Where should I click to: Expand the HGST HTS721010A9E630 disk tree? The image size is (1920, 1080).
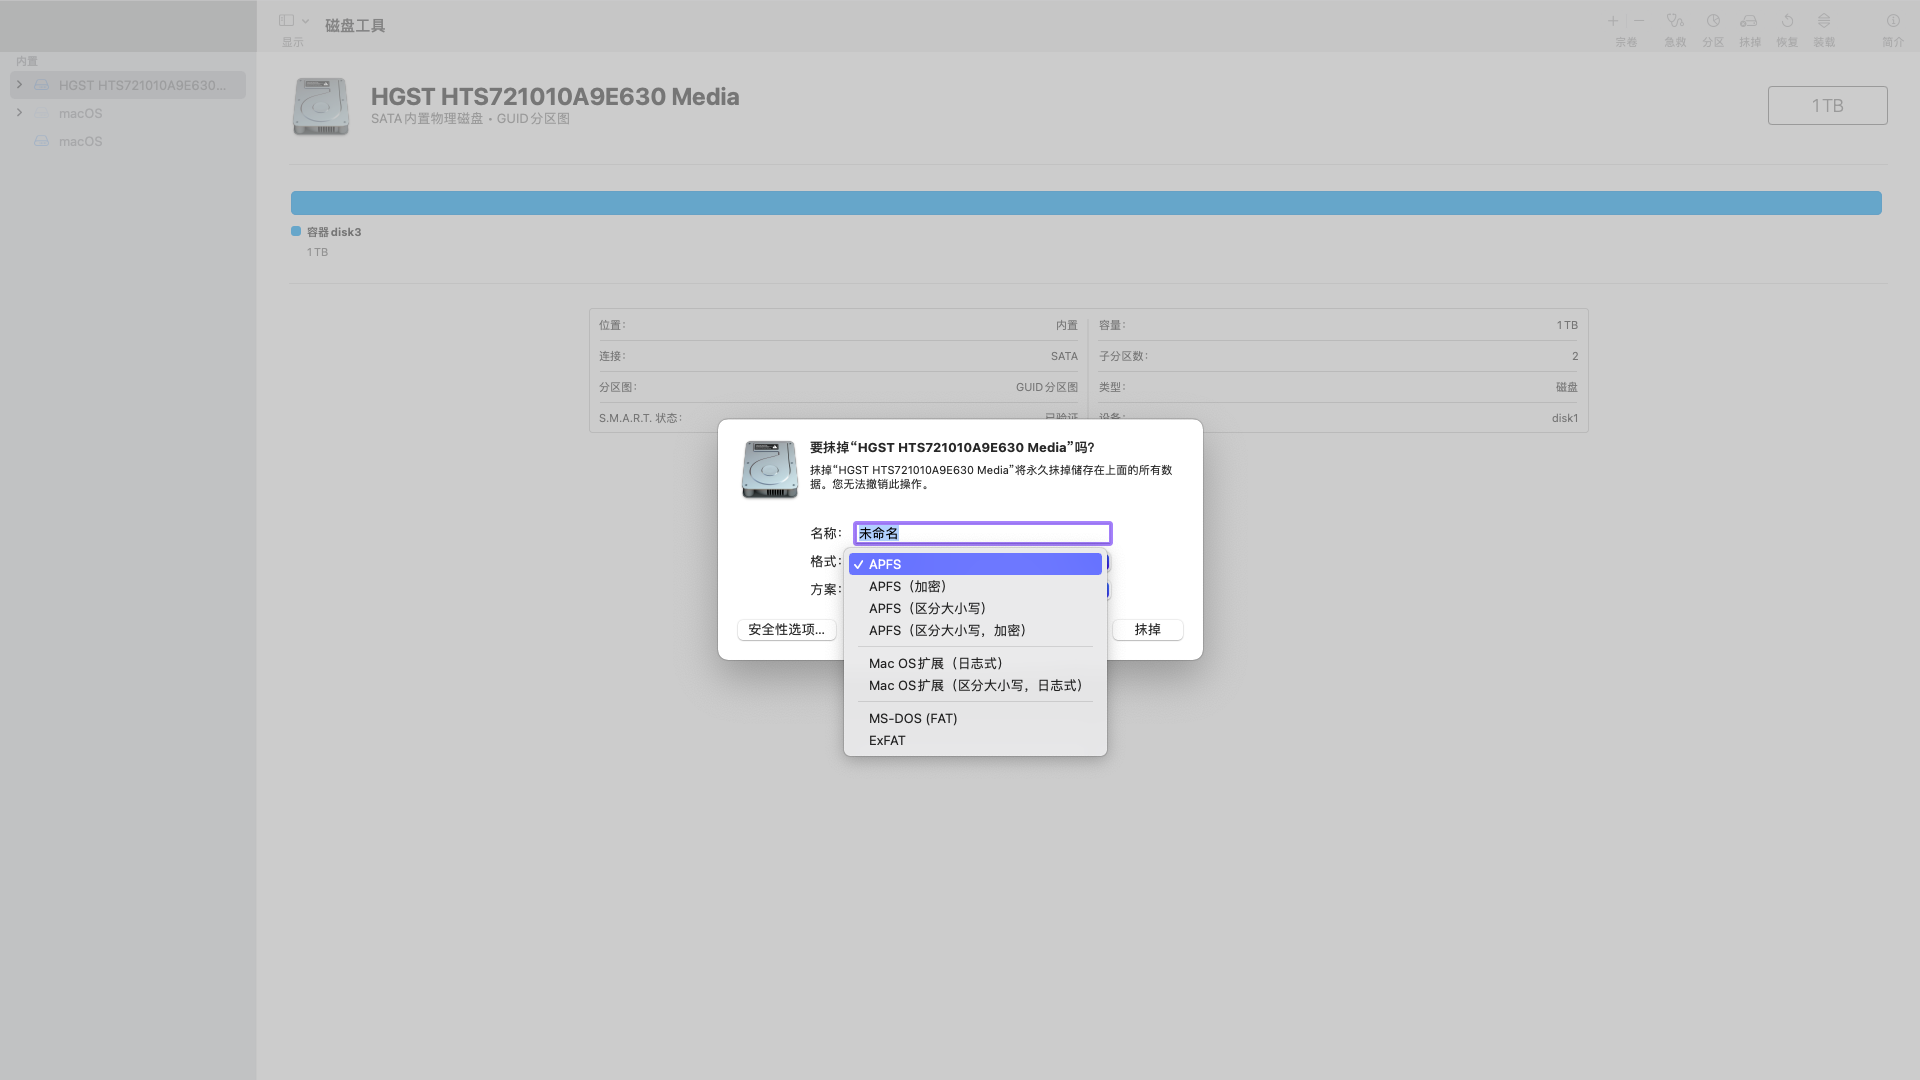[x=19, y=85]
